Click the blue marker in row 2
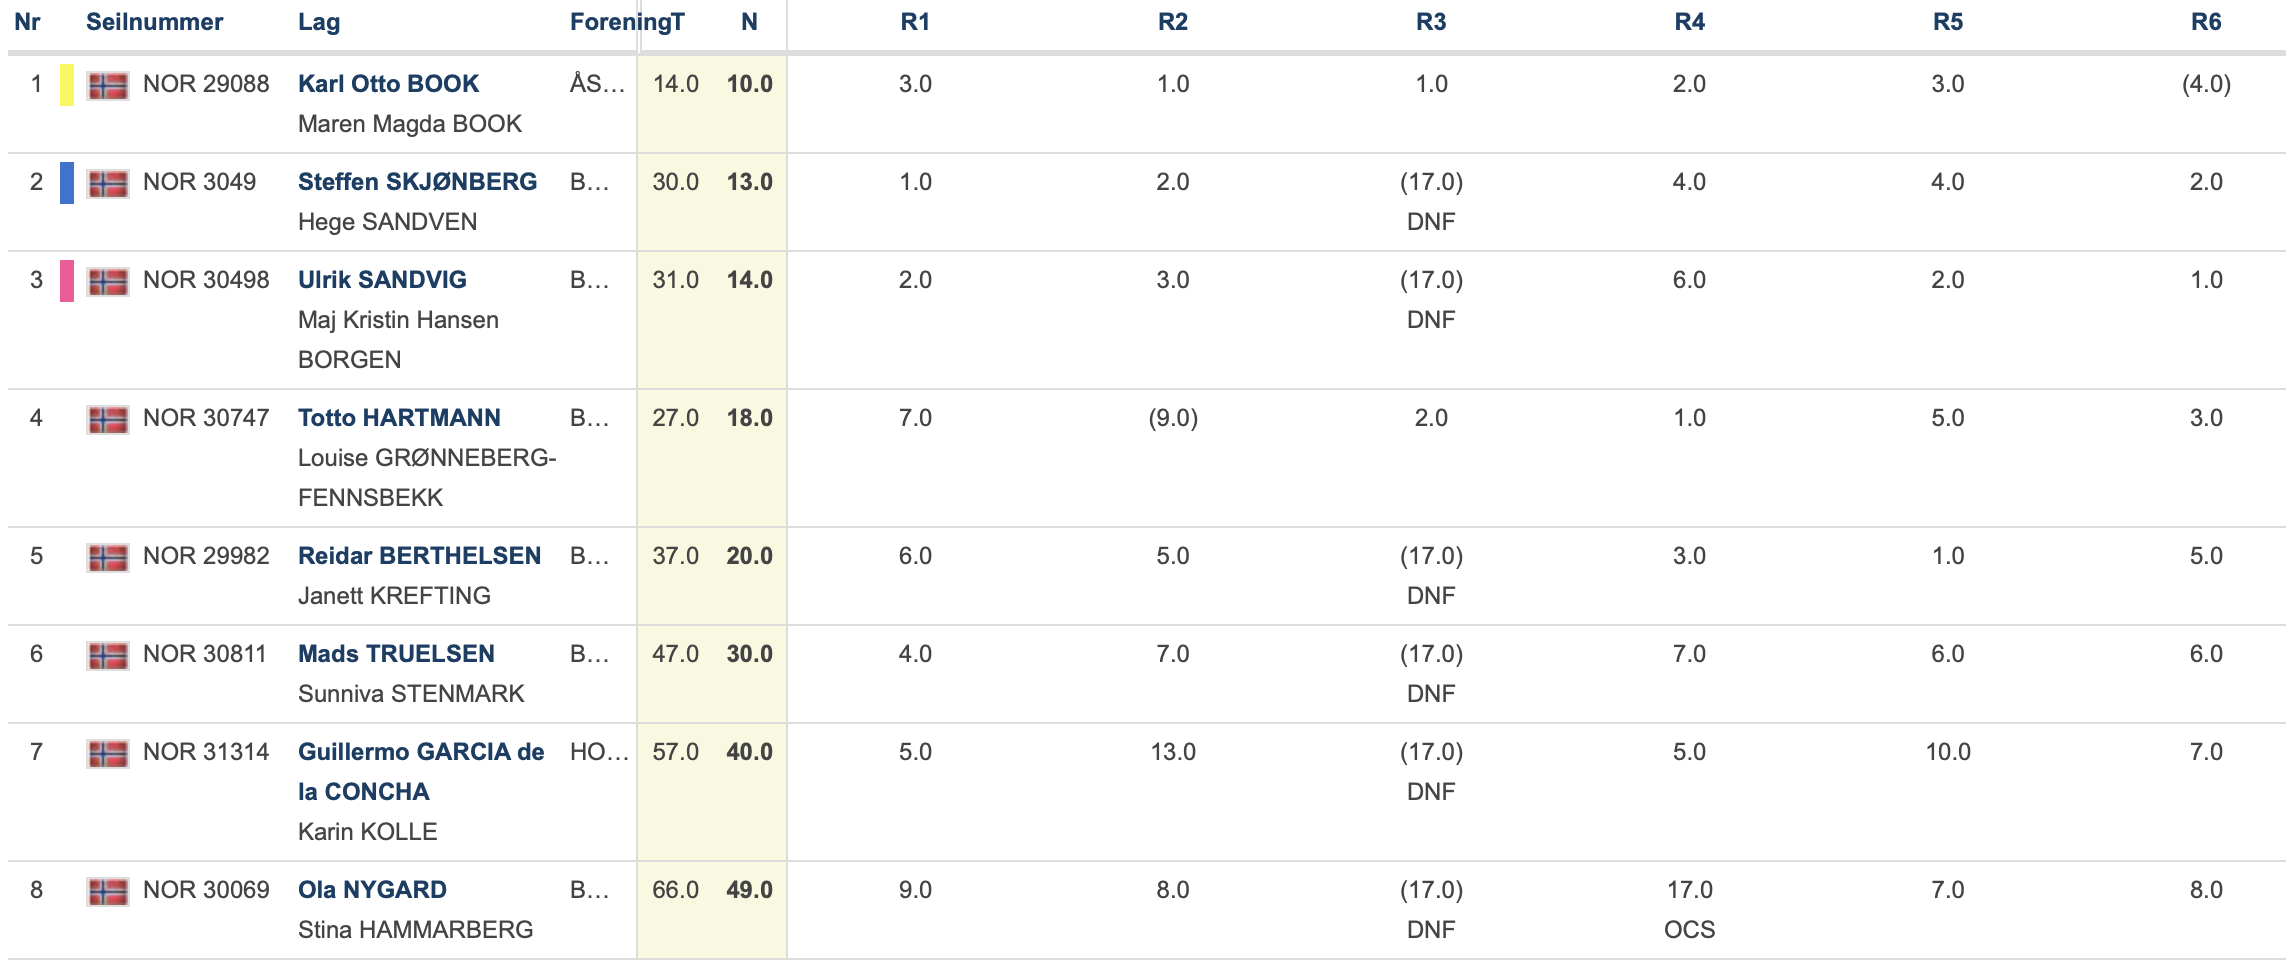This screenshot has width=2286, height=960. pyautogui.click(x=67, y=183)
